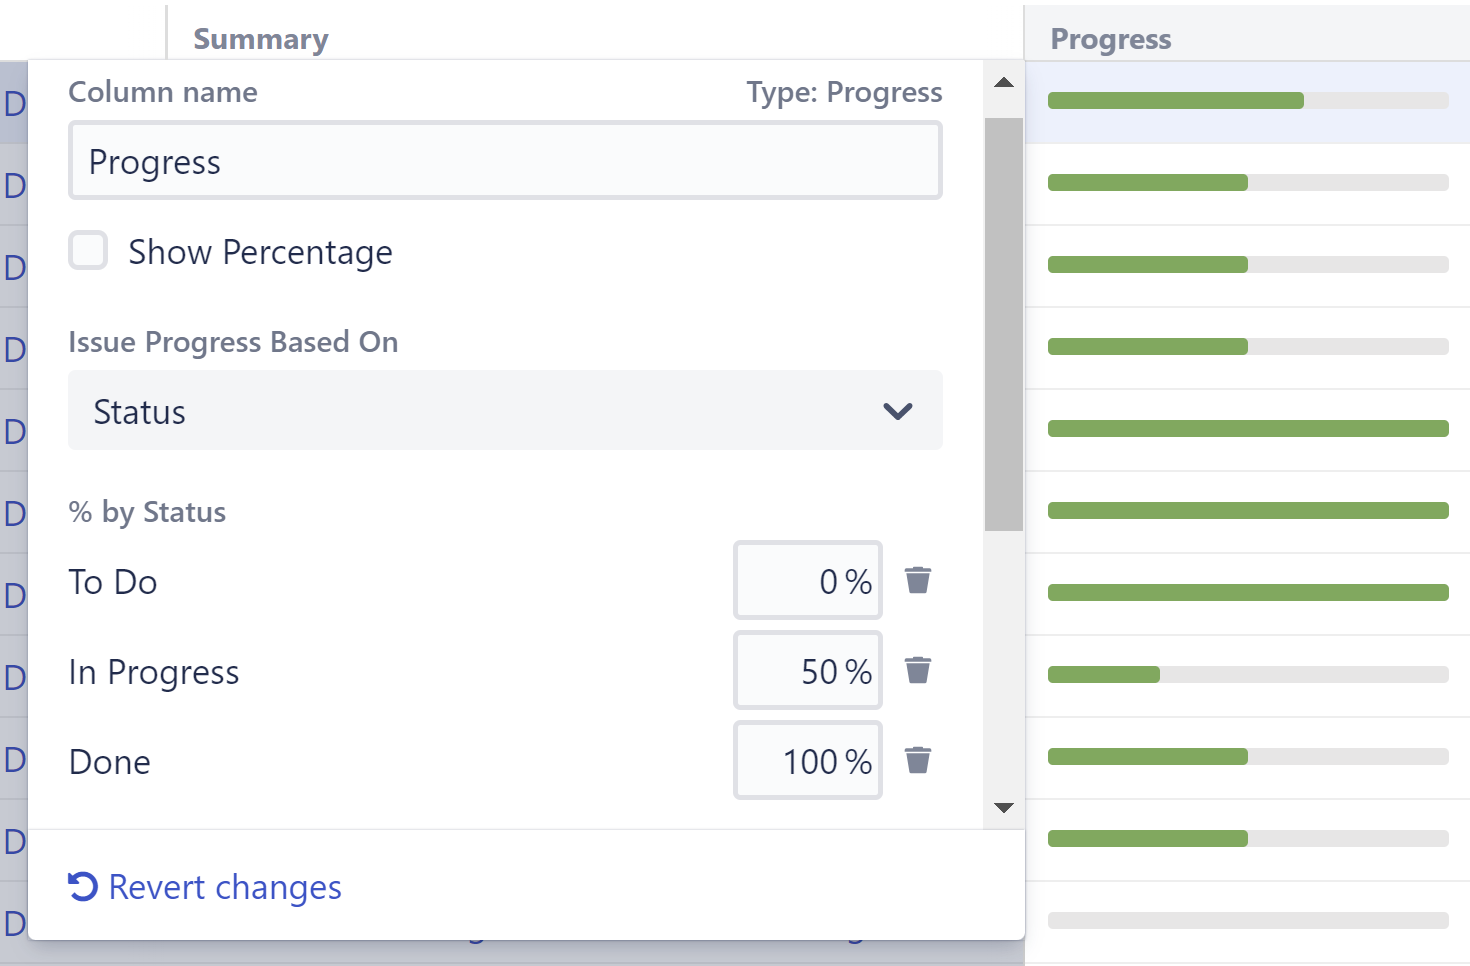Screen dimensions: 1470x966
Task: Click inside the Column name field
Action: point(505,160)
